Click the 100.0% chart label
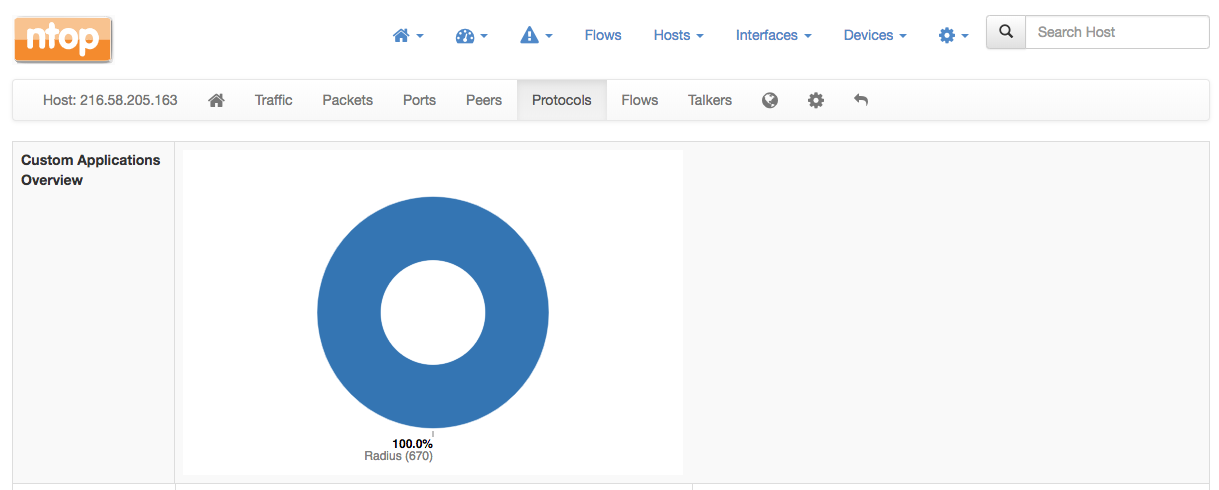The height and width of the screenshot is (490, 1219). (412, 443)
